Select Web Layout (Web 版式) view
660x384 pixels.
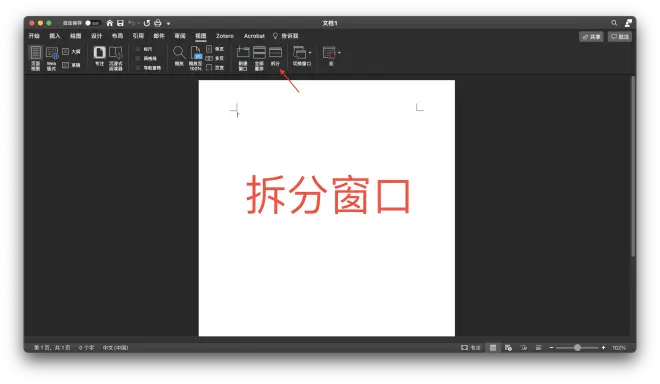point(52,58)
